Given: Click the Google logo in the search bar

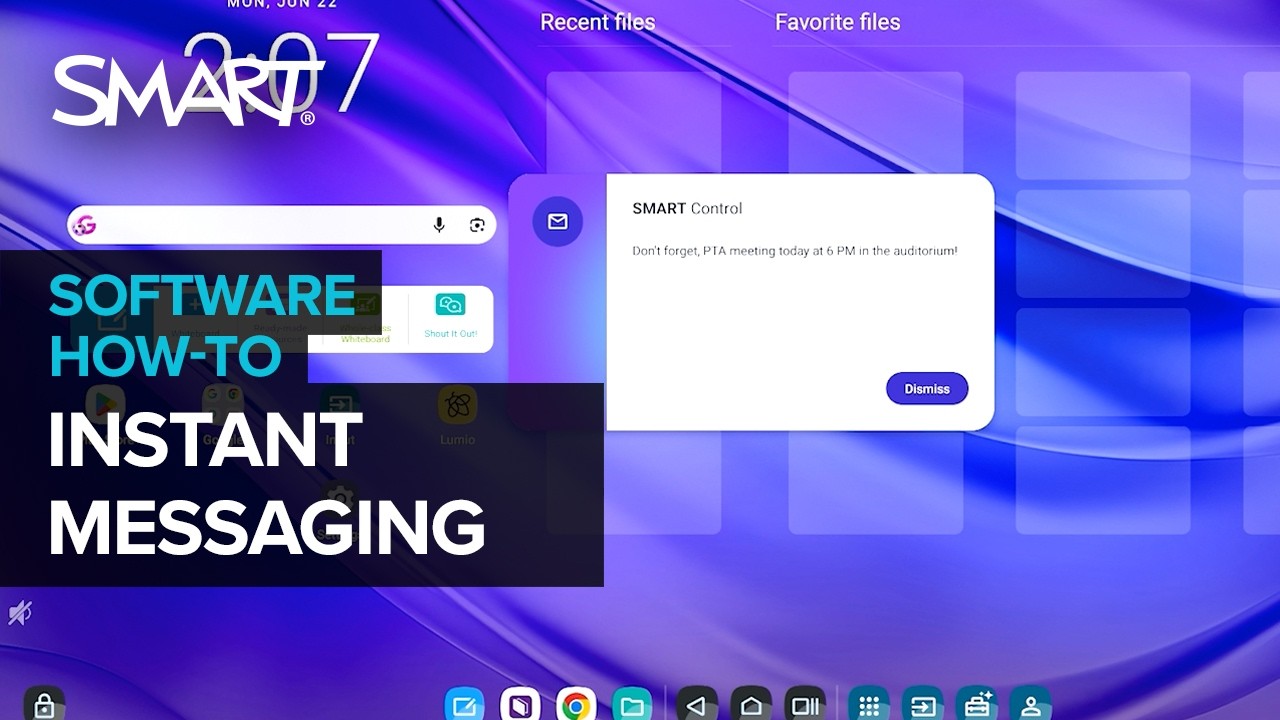Looking at the screenshot, I should point(85,225).
